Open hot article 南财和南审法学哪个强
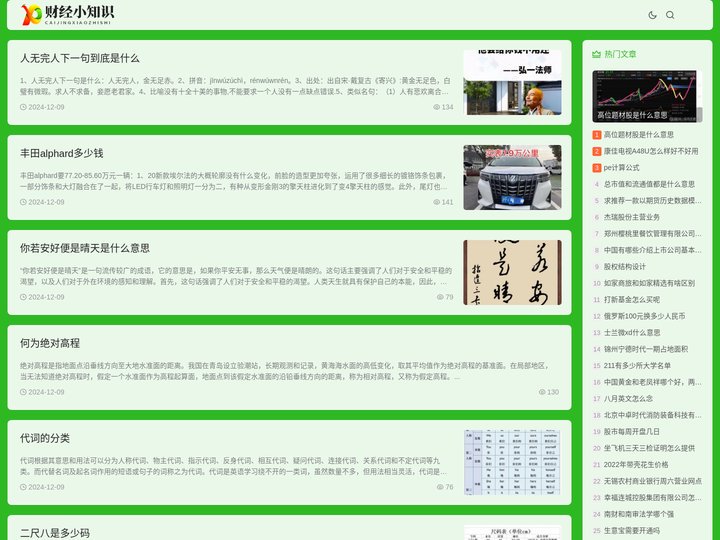720x540 pixels. [x=639, y=514]
